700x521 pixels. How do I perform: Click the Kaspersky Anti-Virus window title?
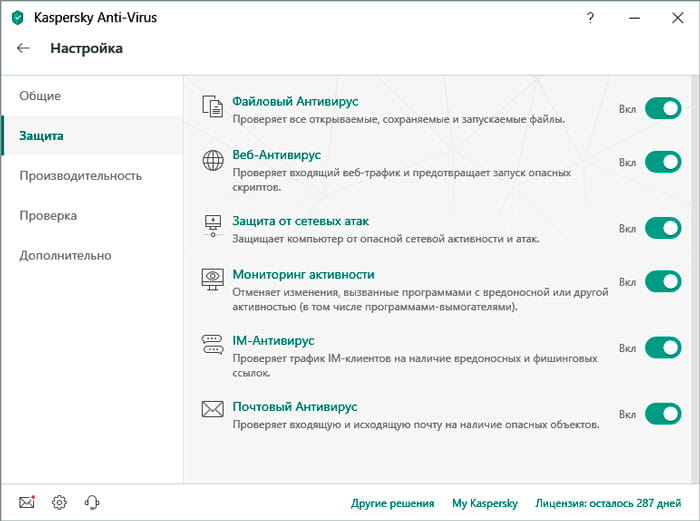95,18
